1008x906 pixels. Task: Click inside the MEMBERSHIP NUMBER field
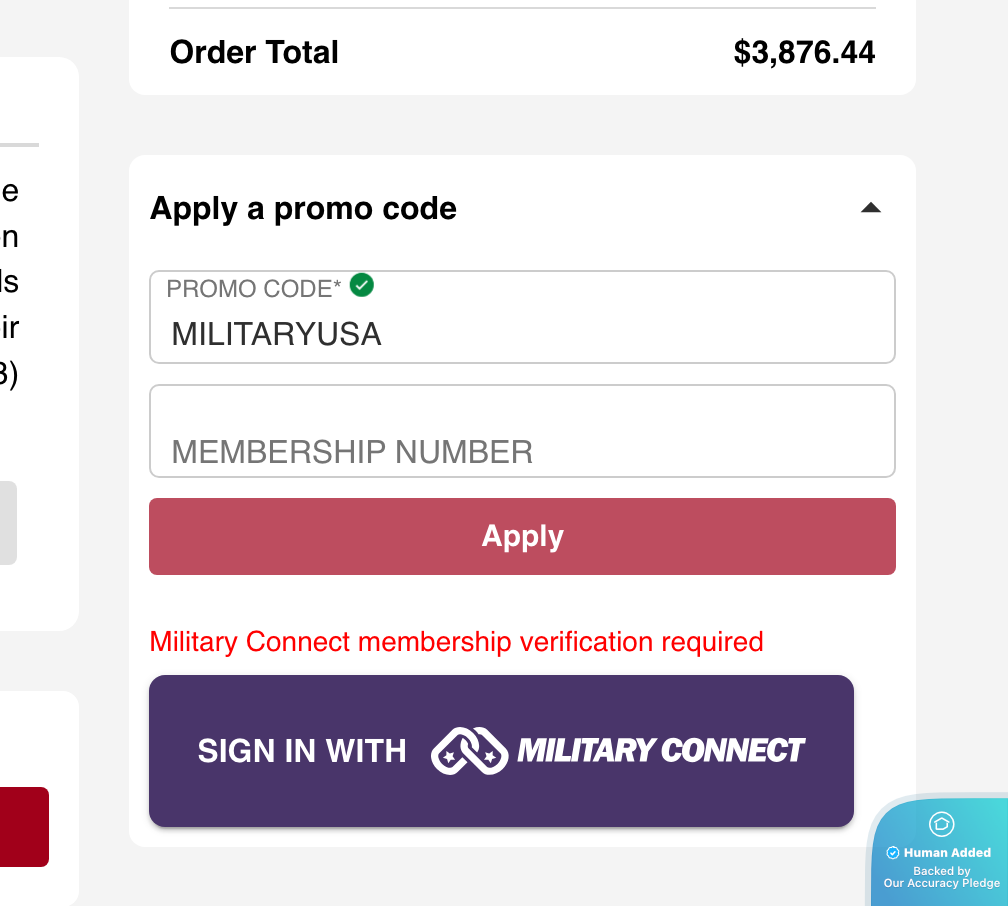click(x=522, y=431)
